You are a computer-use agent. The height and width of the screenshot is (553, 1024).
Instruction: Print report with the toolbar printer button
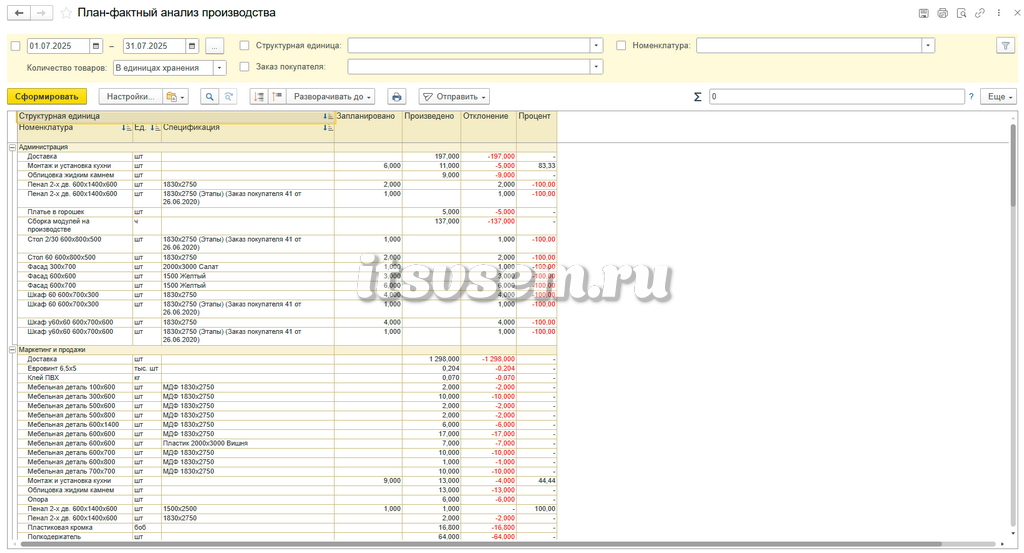tap(396, 97)
